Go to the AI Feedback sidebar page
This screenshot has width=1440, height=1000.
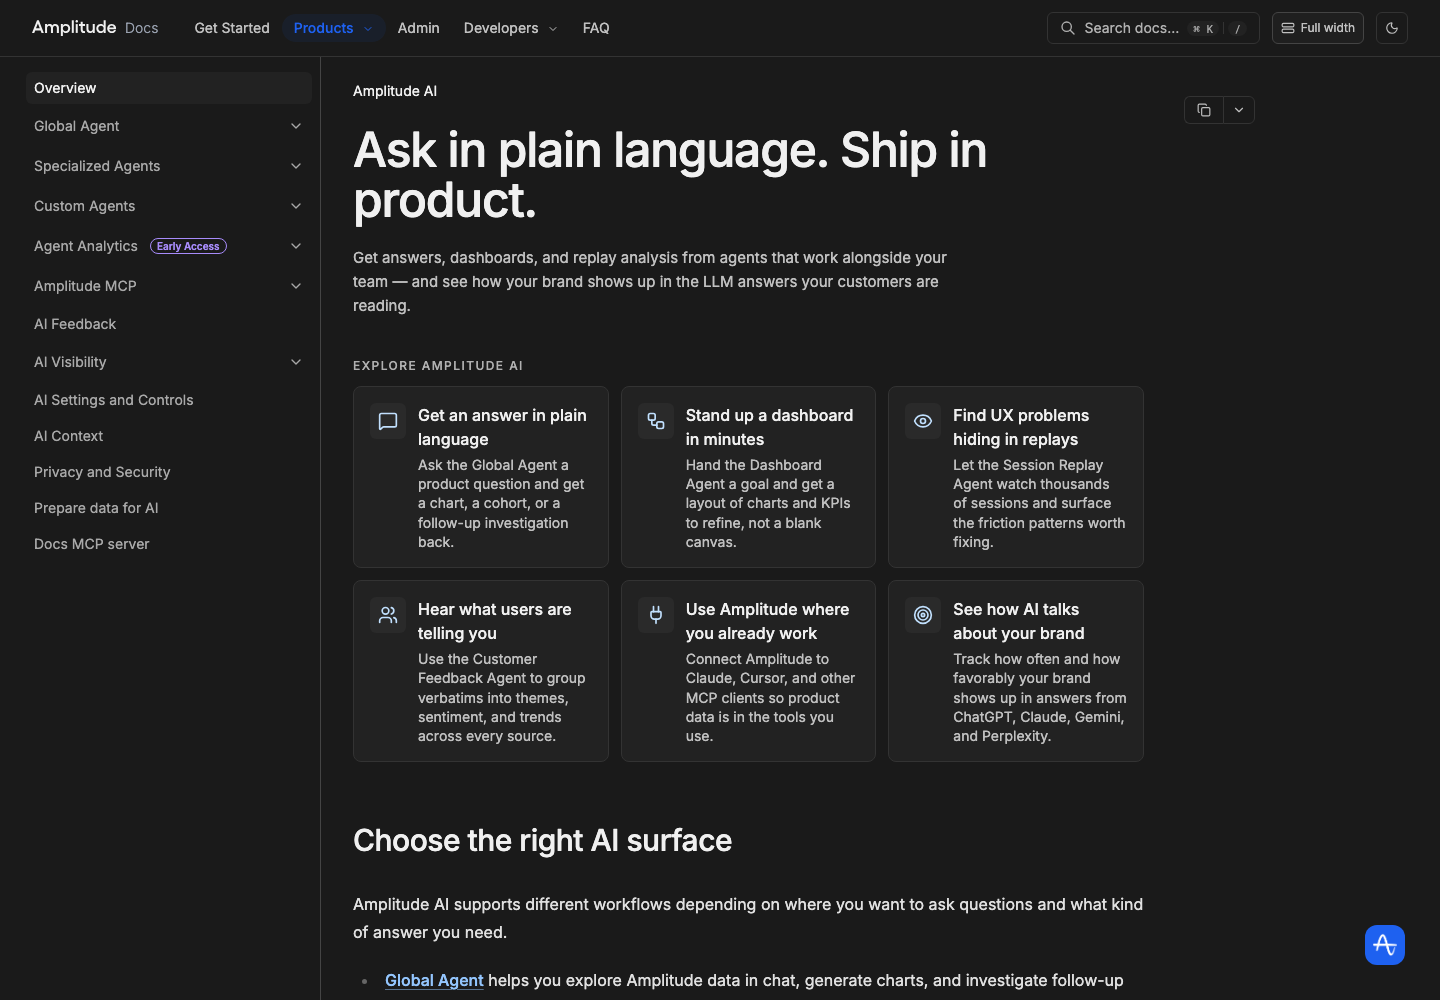point(75,324)
